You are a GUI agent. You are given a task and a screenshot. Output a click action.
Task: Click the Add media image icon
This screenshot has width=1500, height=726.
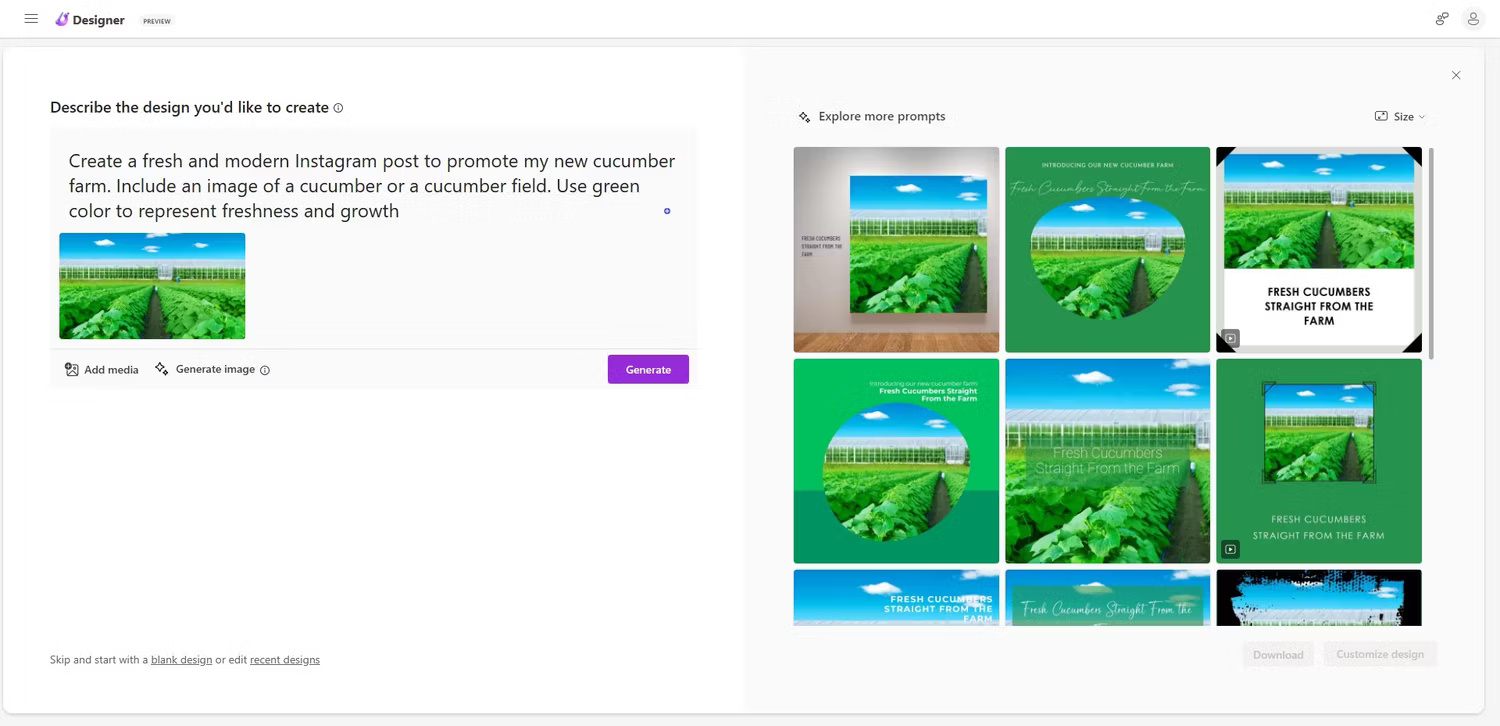(x=69, y=369)
